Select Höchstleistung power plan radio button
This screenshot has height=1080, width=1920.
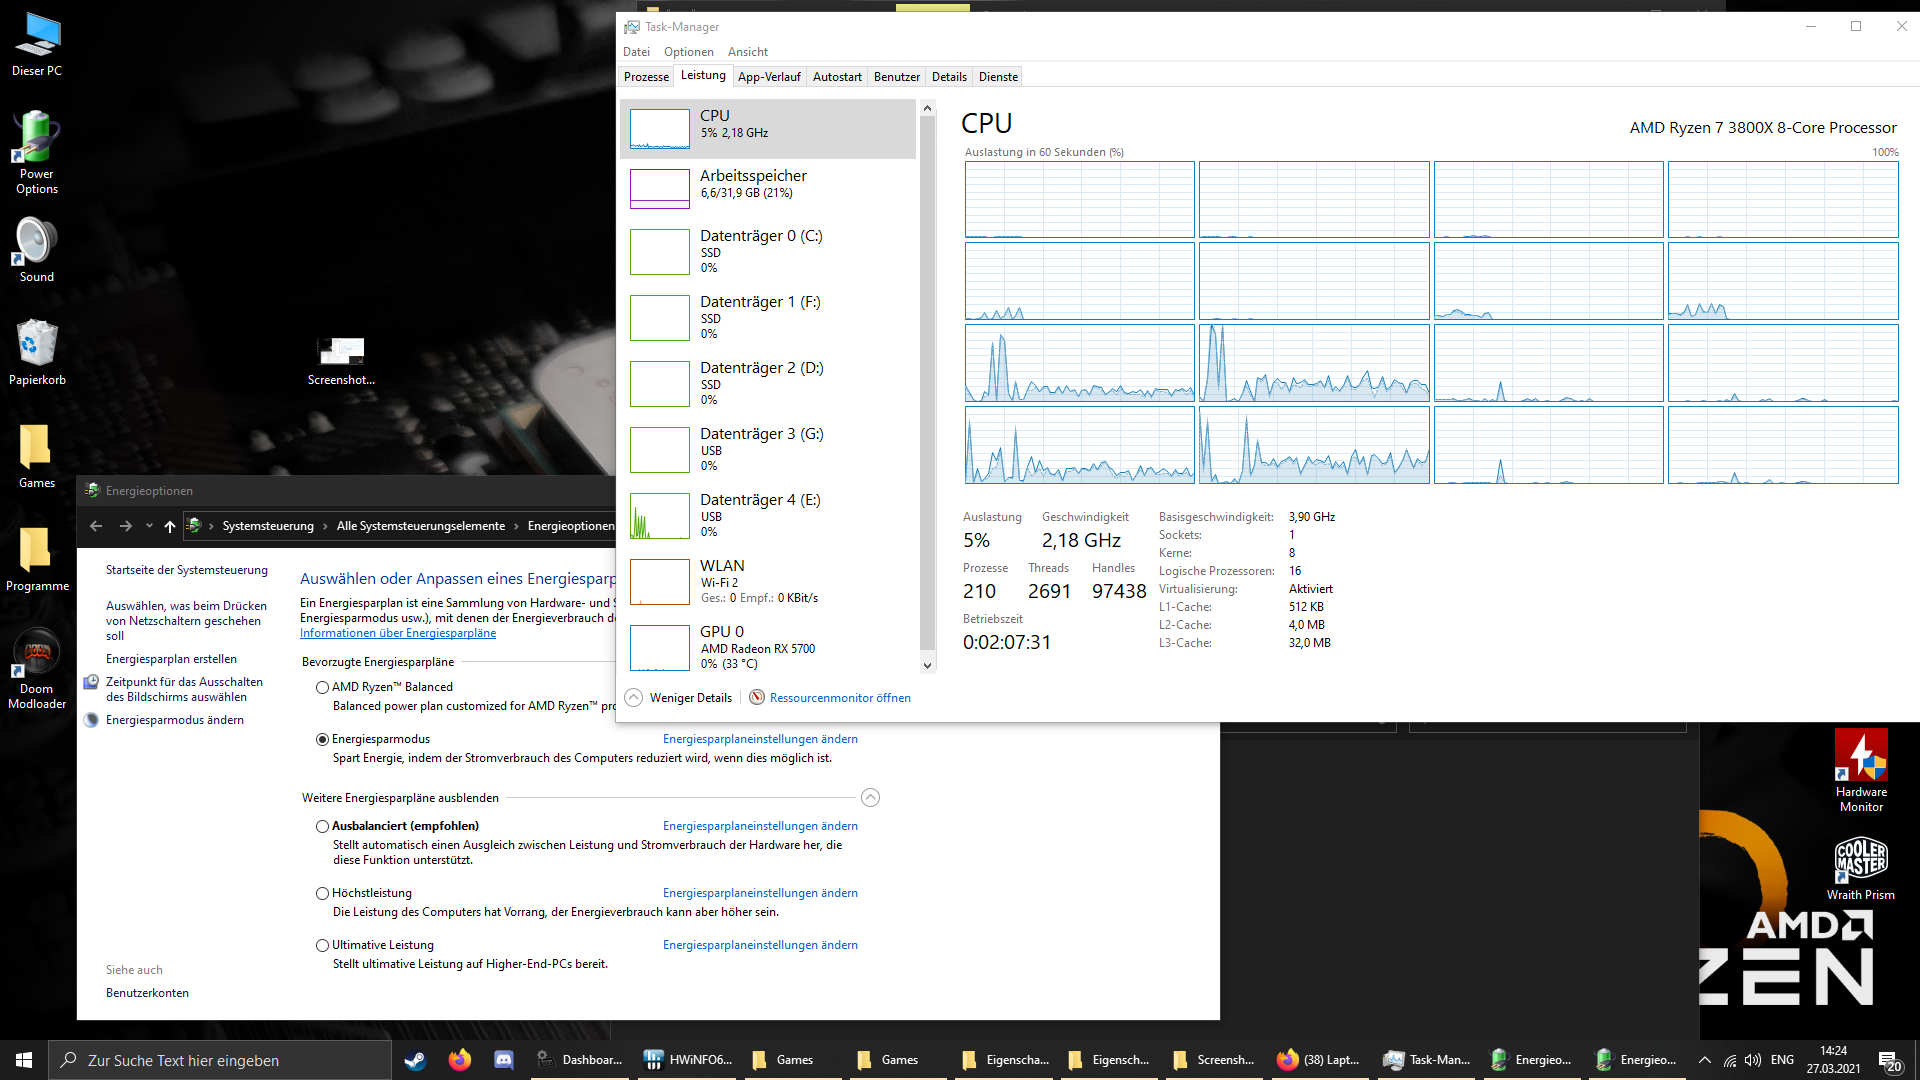322,893
